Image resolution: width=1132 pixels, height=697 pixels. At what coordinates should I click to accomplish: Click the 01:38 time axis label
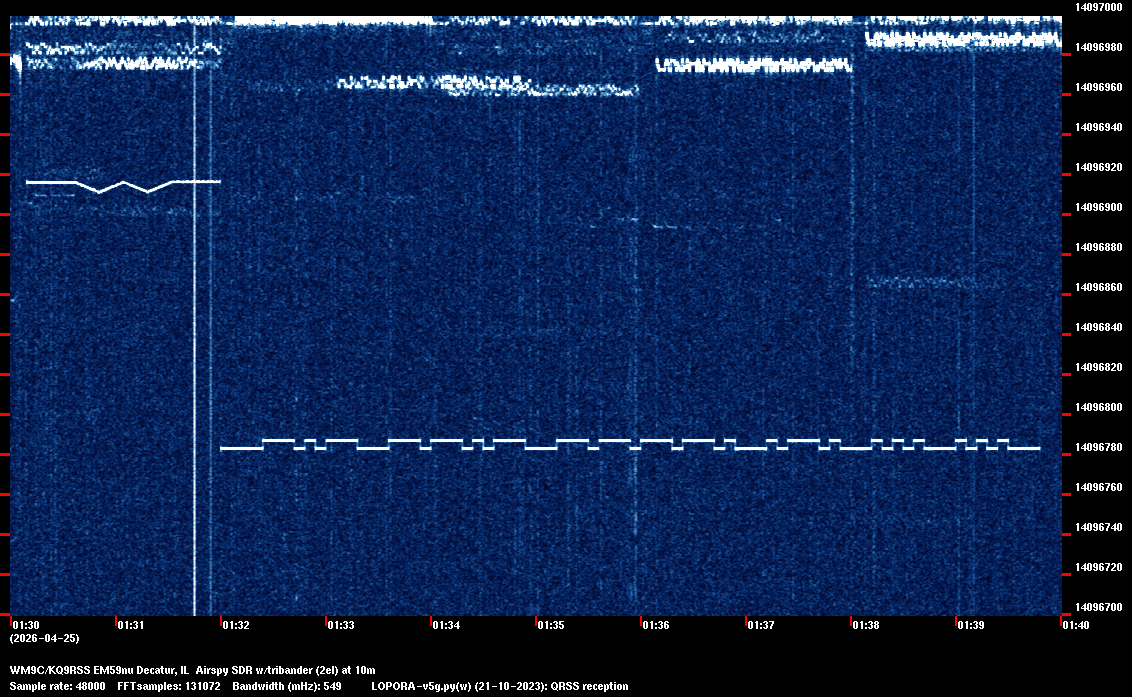[866, 625]
